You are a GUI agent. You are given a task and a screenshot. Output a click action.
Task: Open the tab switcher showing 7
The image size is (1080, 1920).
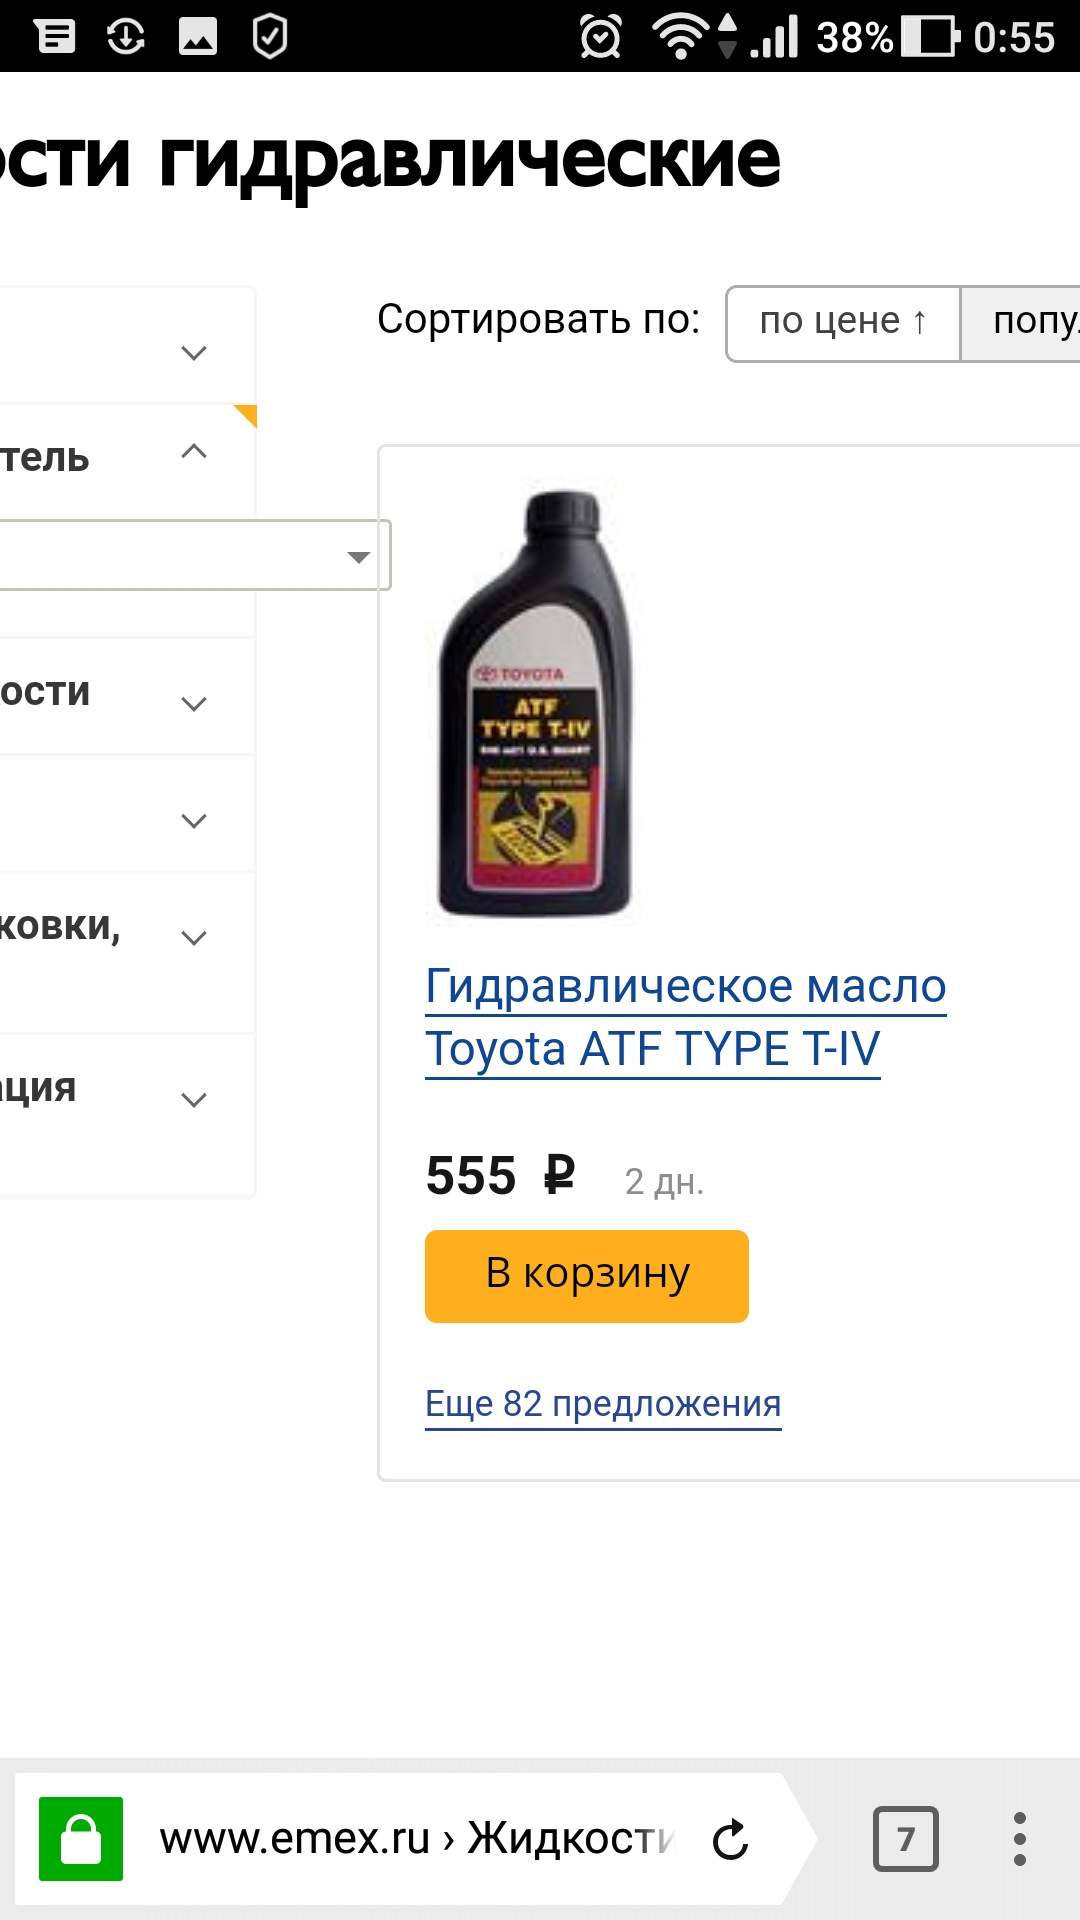905,1838
